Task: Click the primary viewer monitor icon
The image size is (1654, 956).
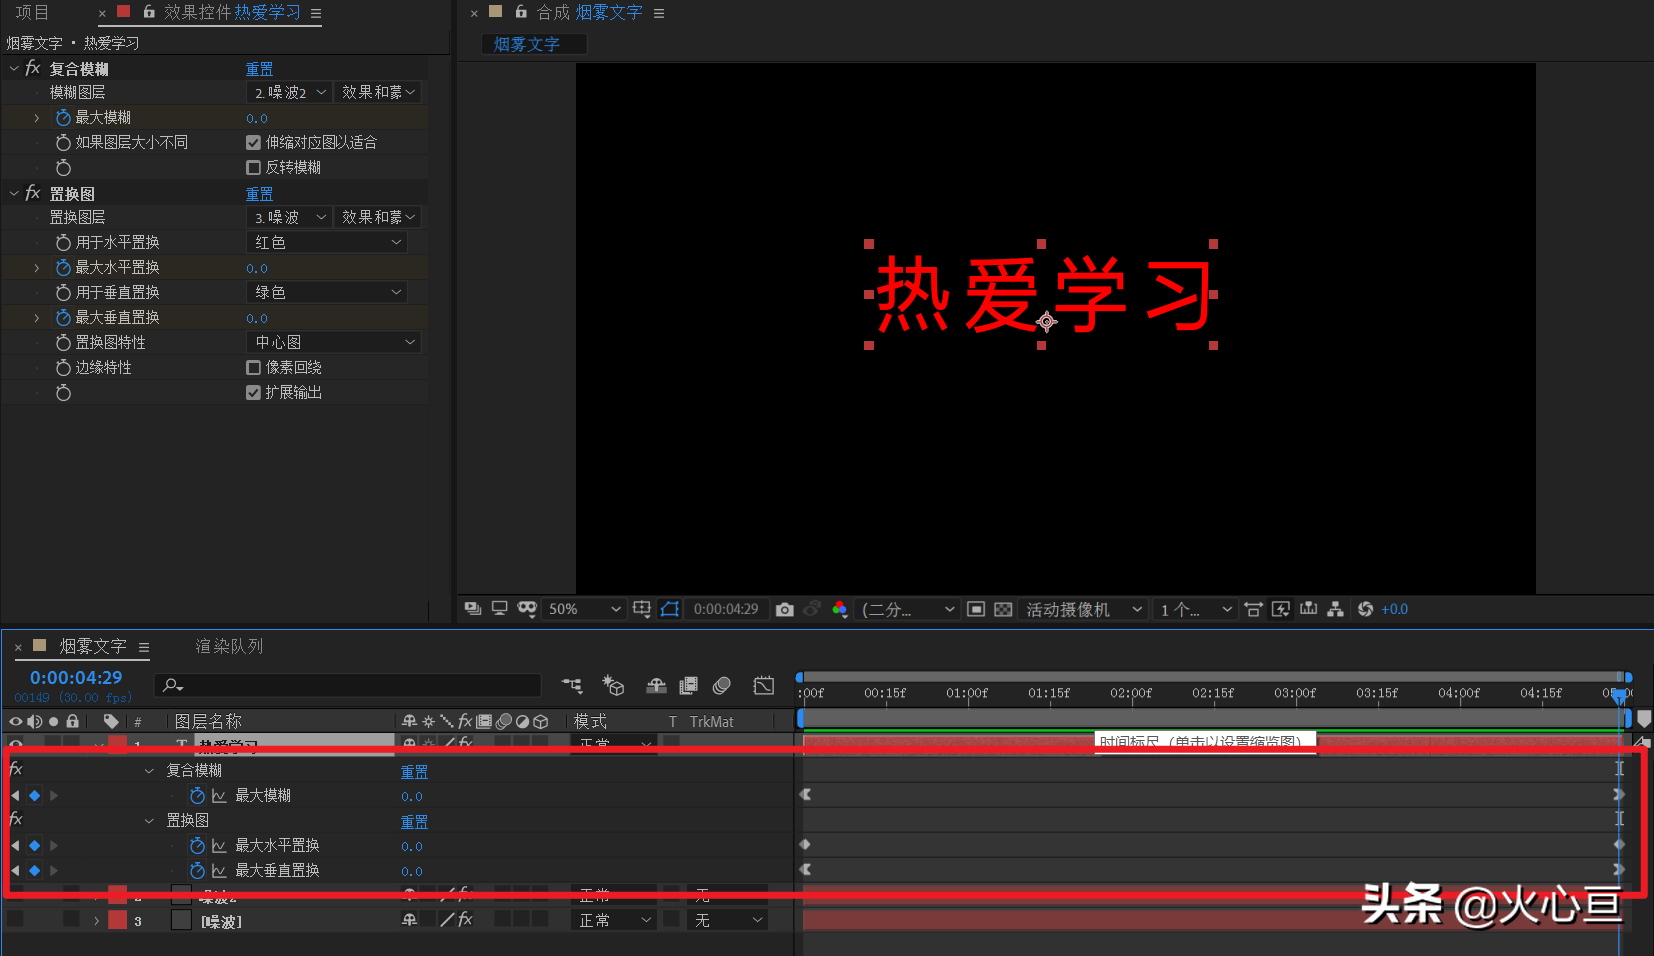Action: click(x=499, y=609)
